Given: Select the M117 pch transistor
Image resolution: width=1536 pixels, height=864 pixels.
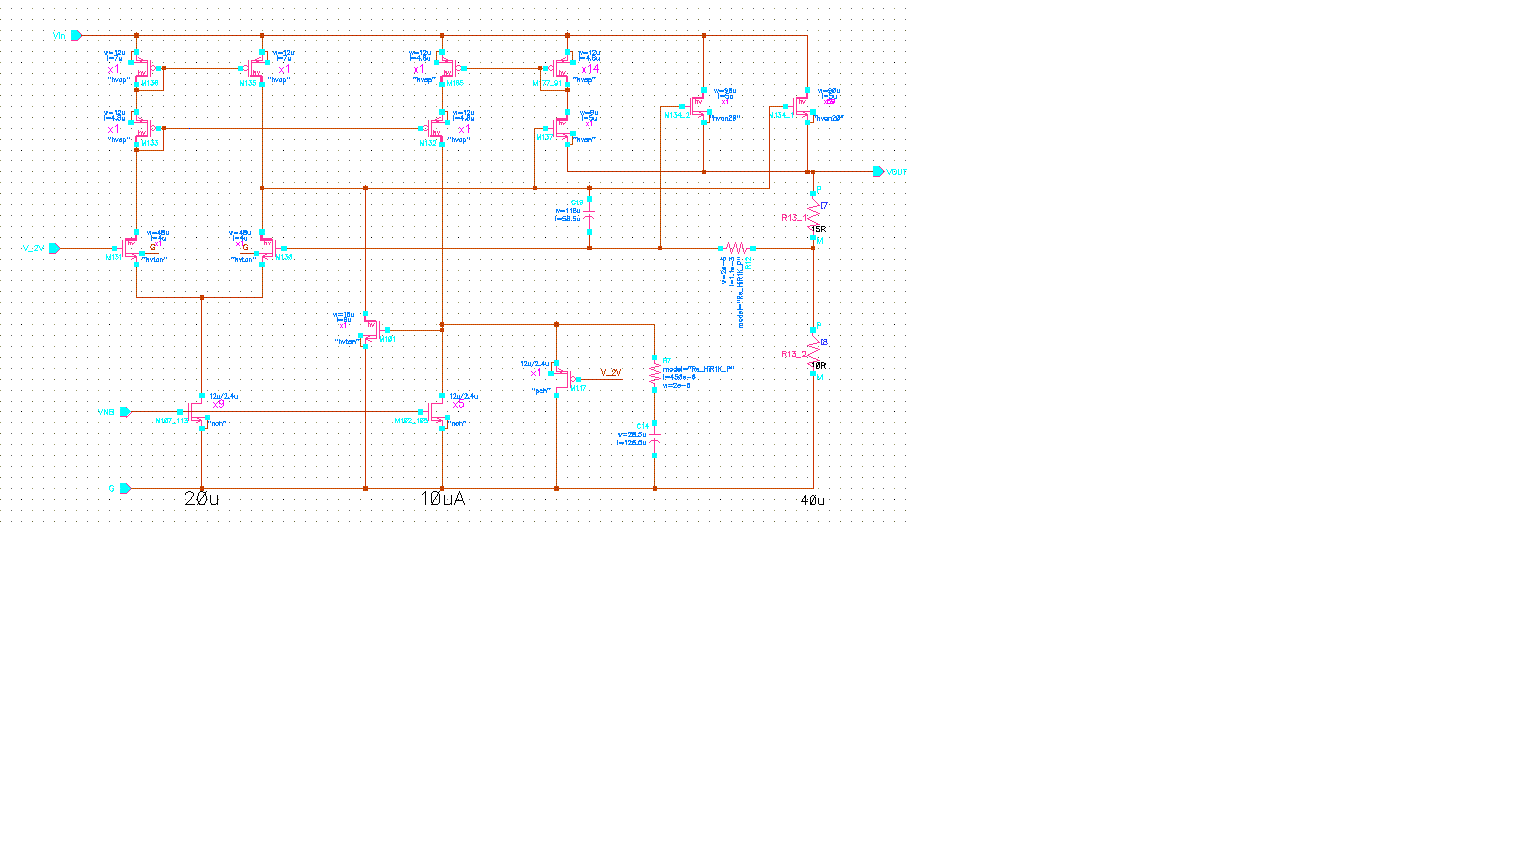Looking at the screenshot, I should point(562,378).
